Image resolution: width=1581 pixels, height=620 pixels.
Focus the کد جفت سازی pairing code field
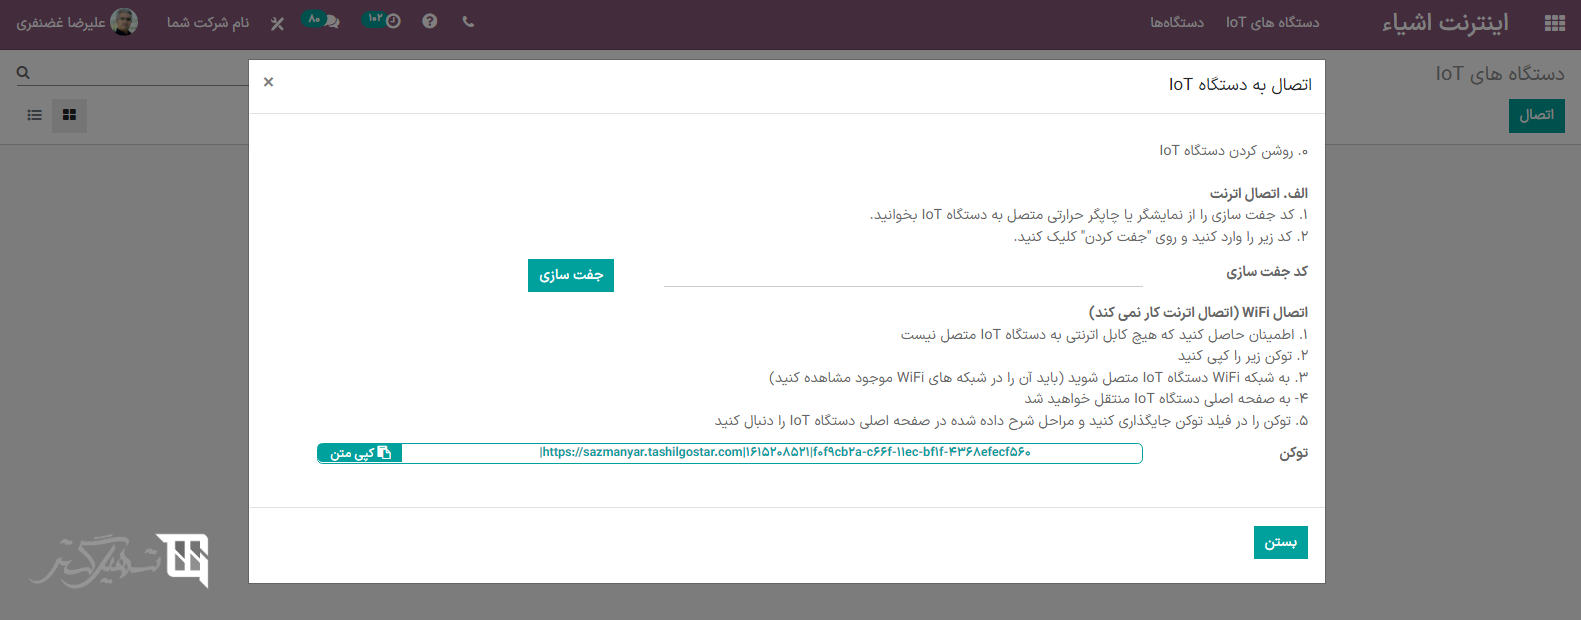902,274
